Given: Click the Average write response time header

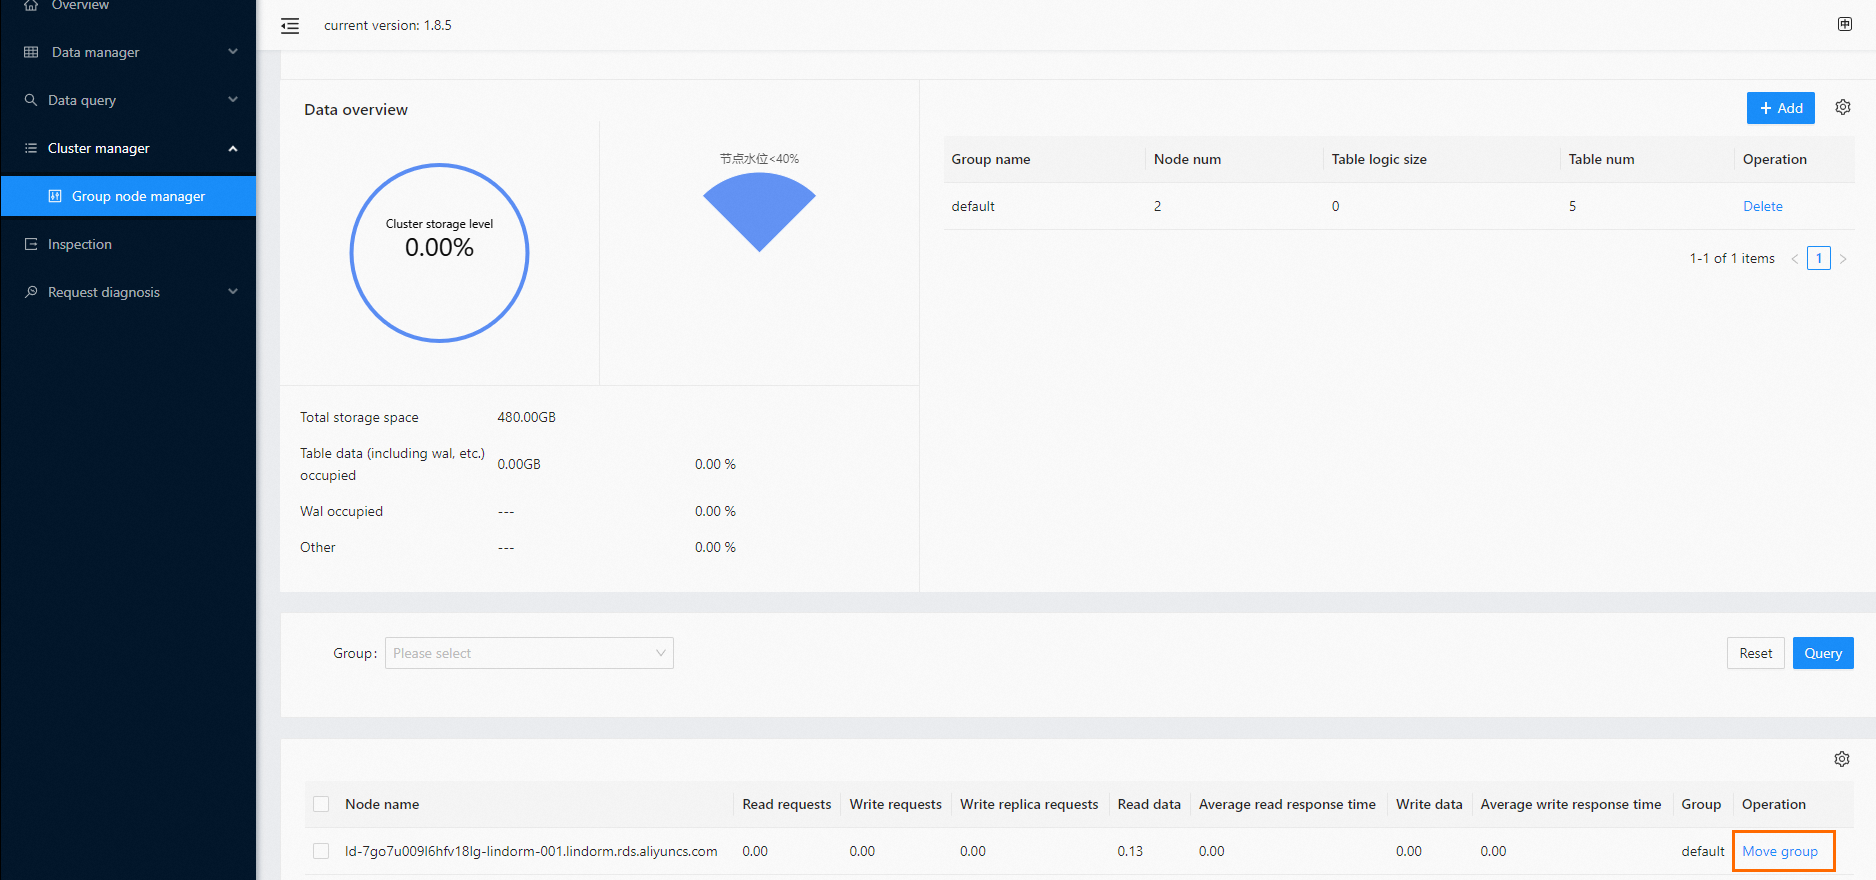Looking at the screenshot, I should pyautogui.click(x=1570, y=804).
